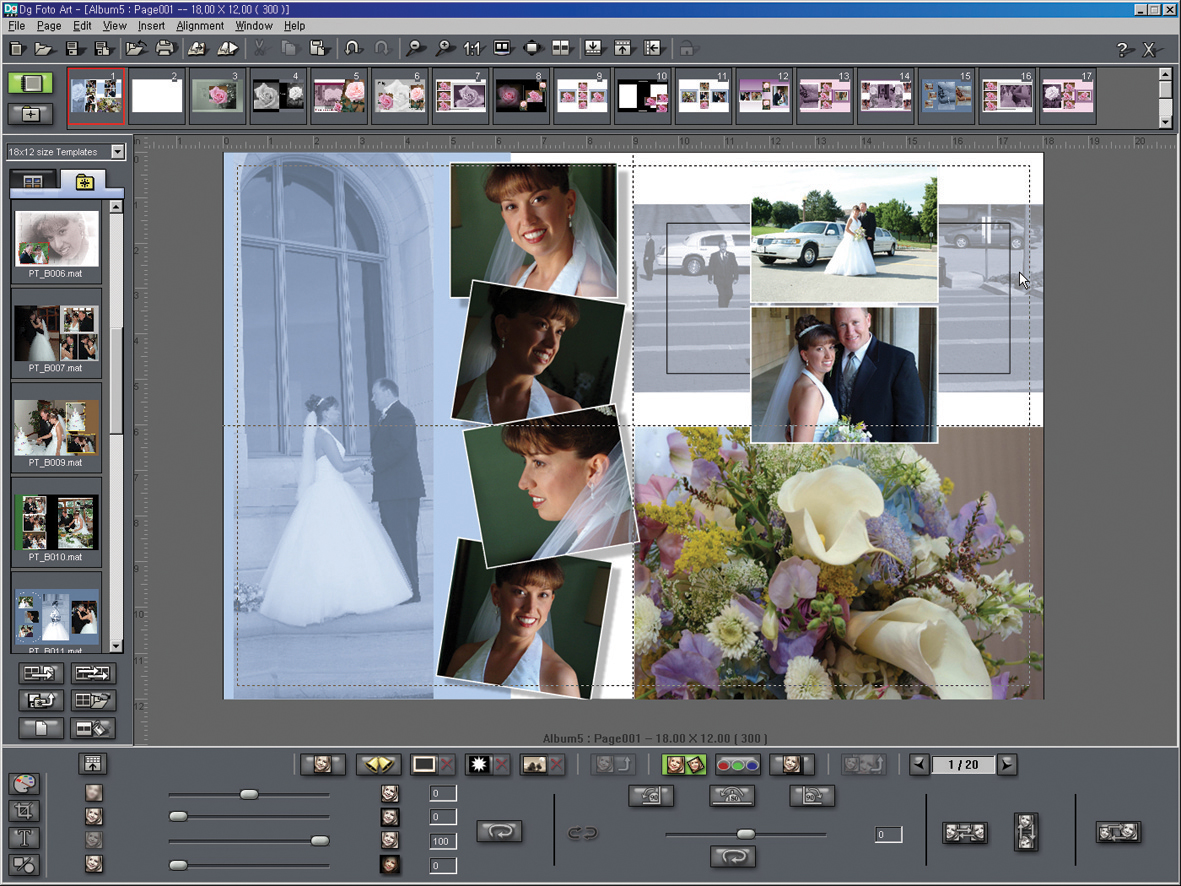This screenshot has width=1181, height=886.
Task: Select the PT_B007.mat template
Action: [x=56, y=333]
